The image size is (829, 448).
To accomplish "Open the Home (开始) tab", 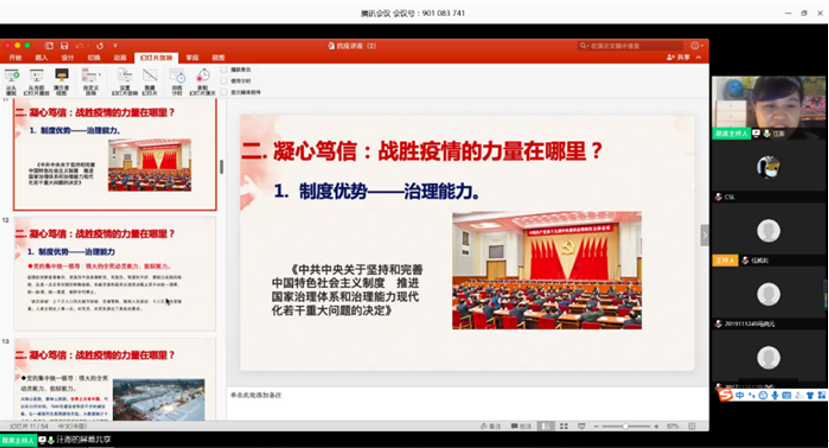I will [x=15, y=58].
